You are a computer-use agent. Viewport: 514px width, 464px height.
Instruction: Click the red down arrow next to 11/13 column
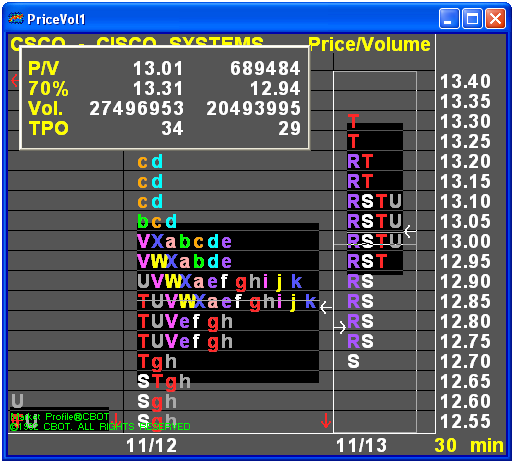tap(326, 421)
